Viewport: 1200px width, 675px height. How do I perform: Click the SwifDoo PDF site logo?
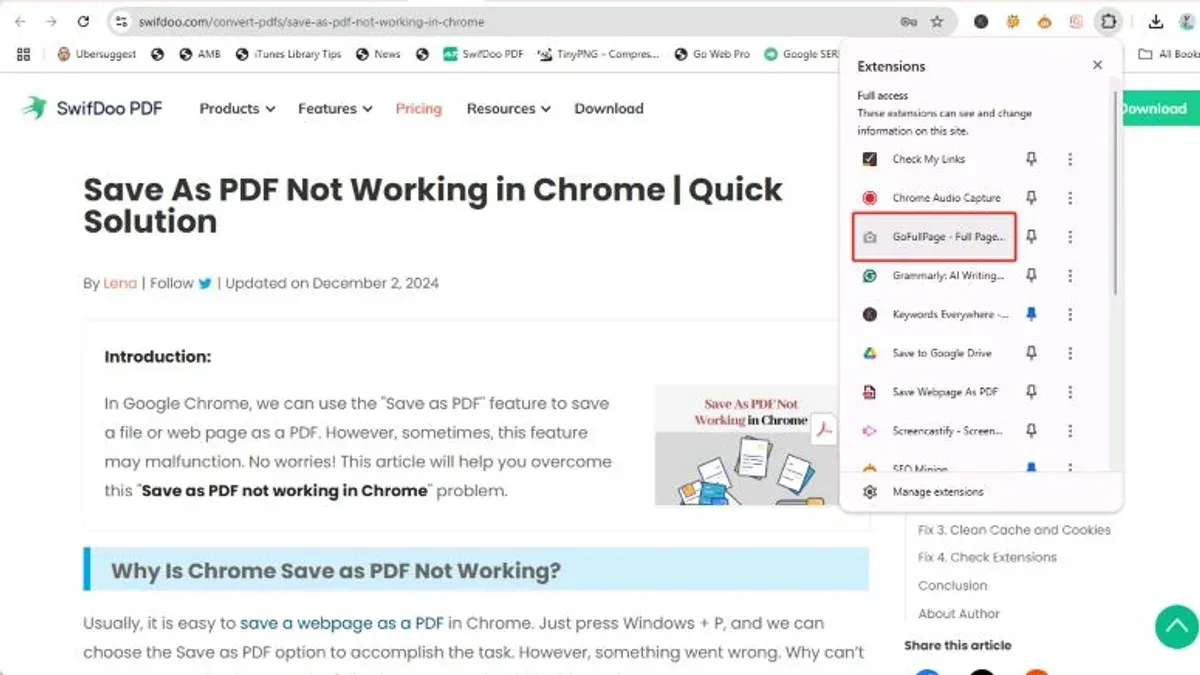tap(92, 109)
